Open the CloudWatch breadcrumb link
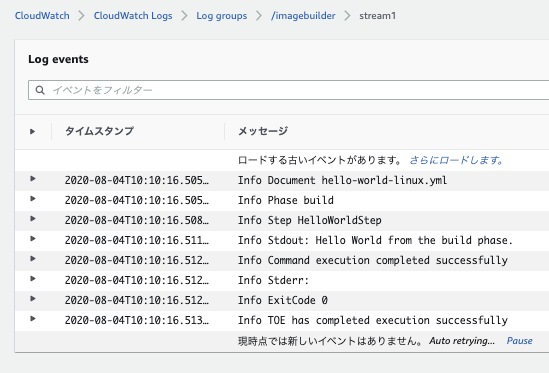Screen dimensions: 549x373 pos(42,16)
